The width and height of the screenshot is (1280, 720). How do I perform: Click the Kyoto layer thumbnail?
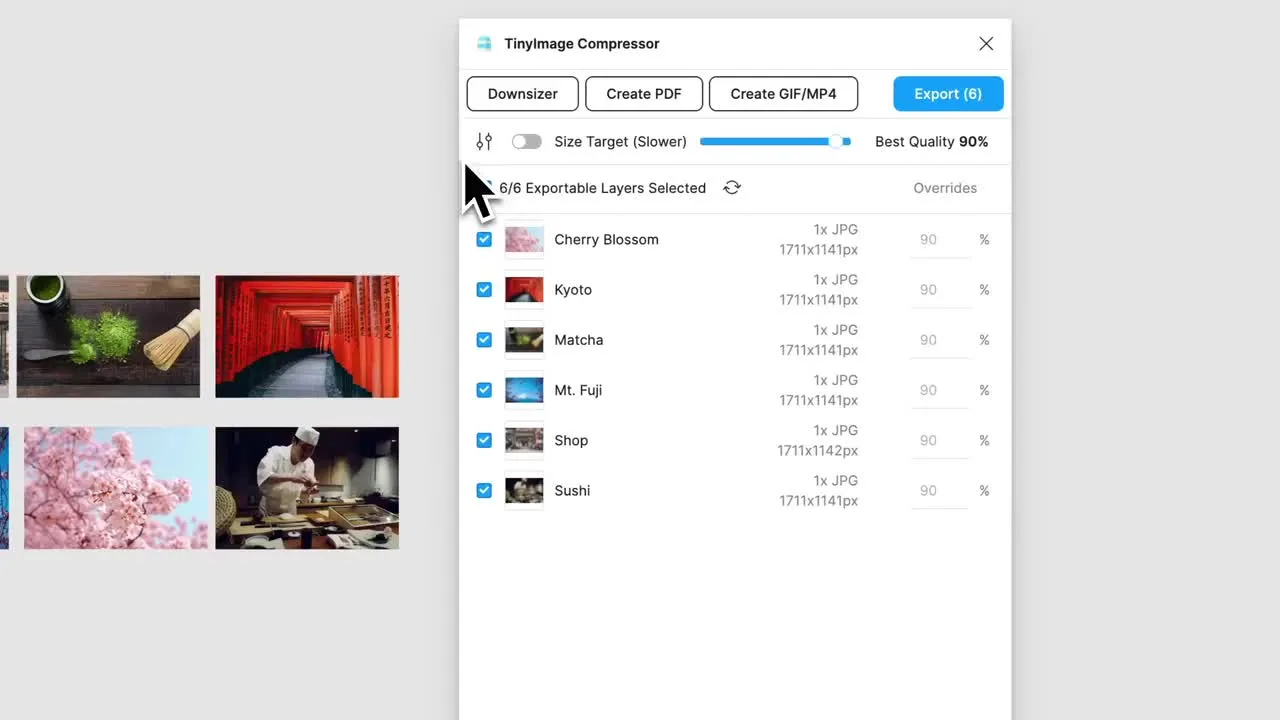[x=524, y=290]
